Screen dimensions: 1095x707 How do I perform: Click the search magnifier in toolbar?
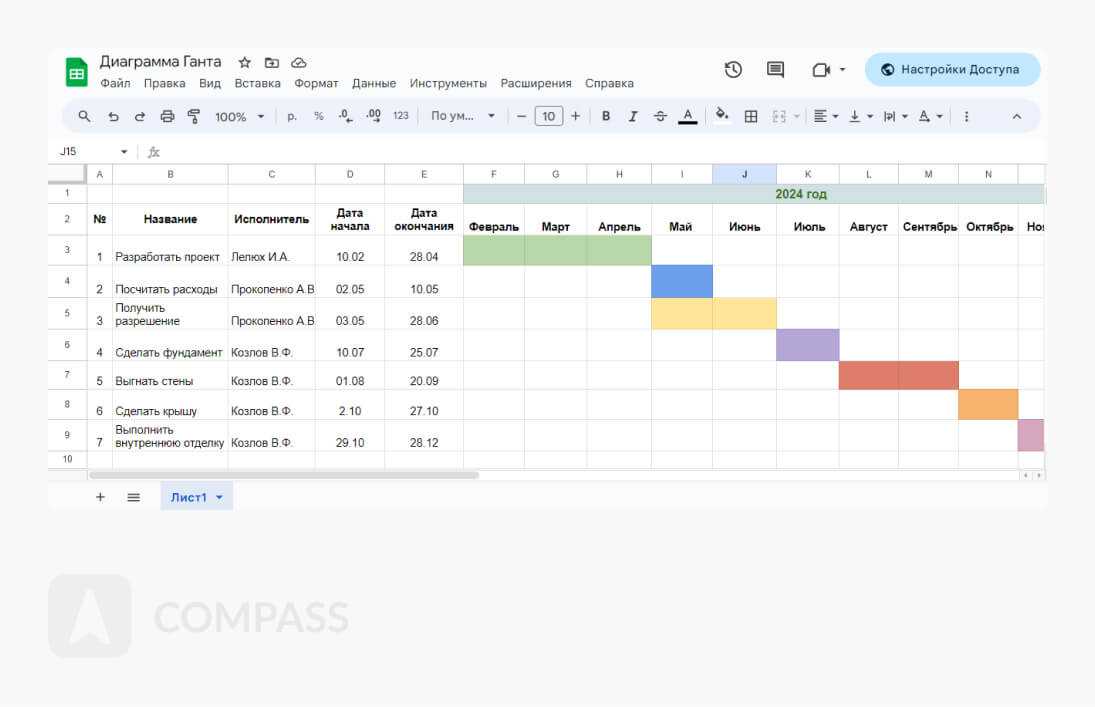85,117
